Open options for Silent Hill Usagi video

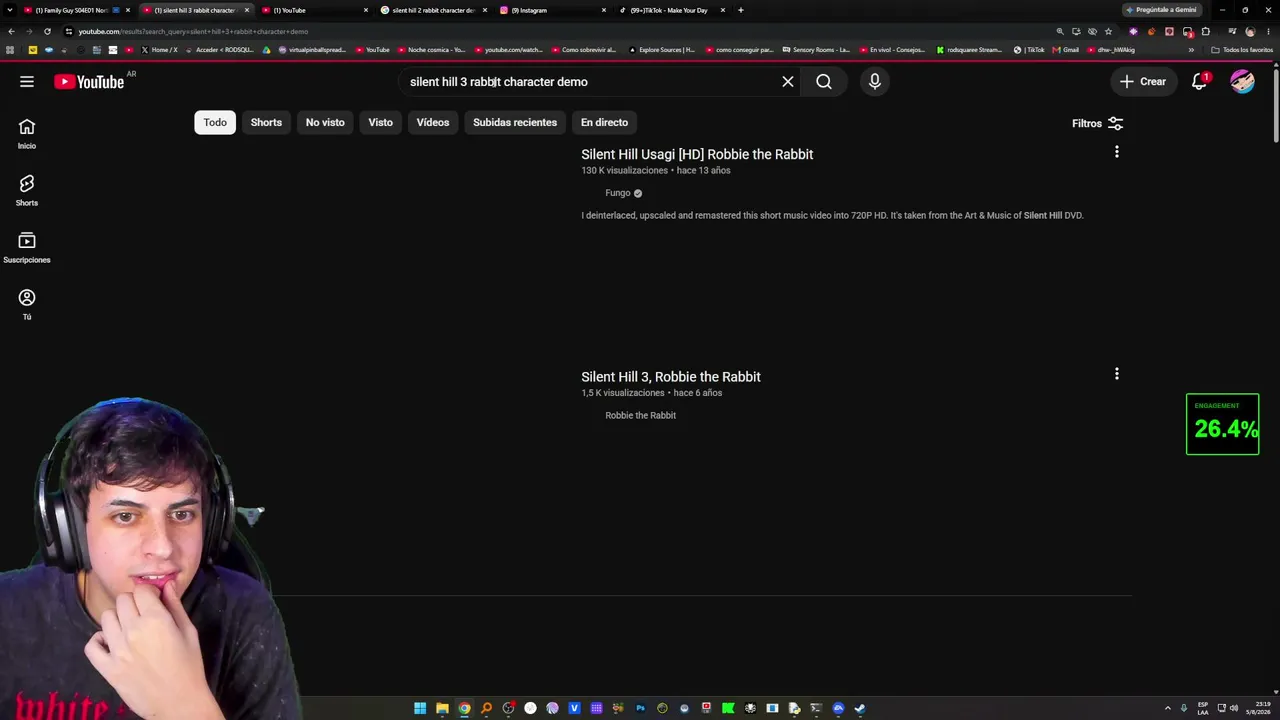(x=1117, y=152)
